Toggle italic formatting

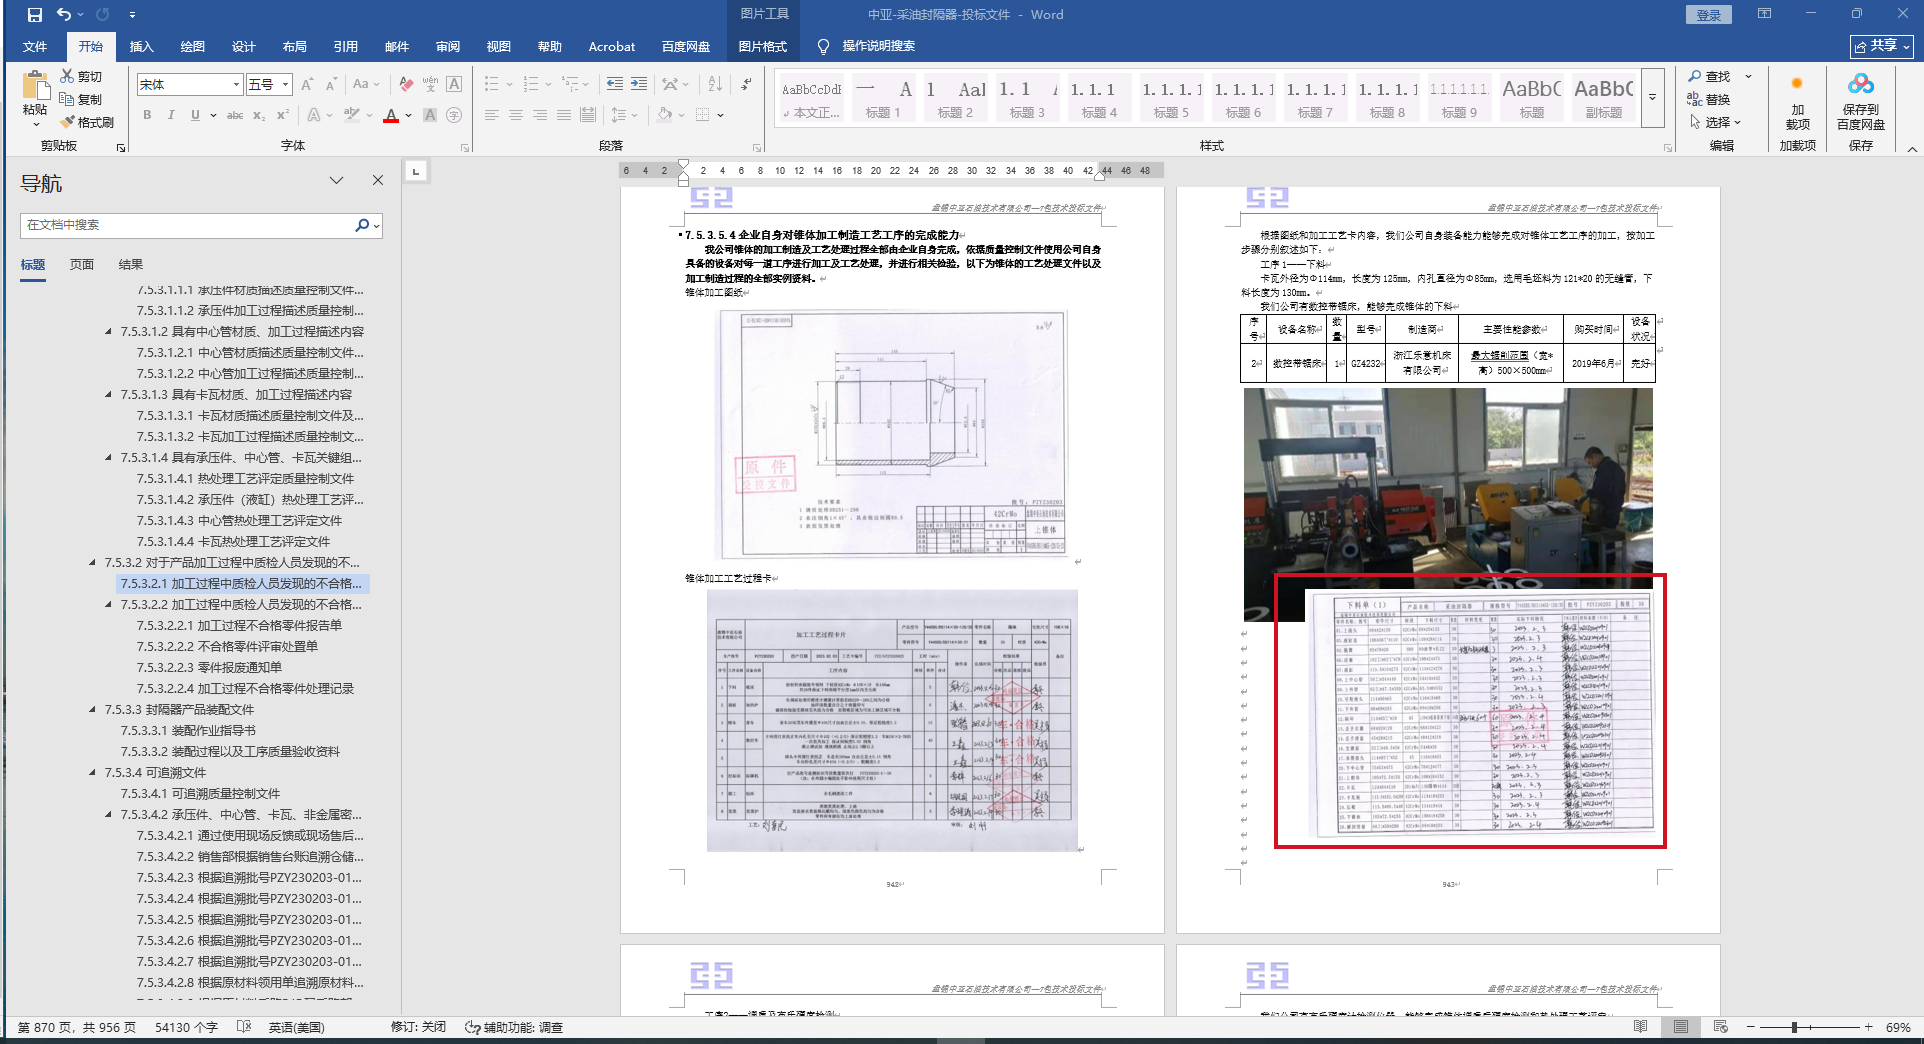[171, 115]
